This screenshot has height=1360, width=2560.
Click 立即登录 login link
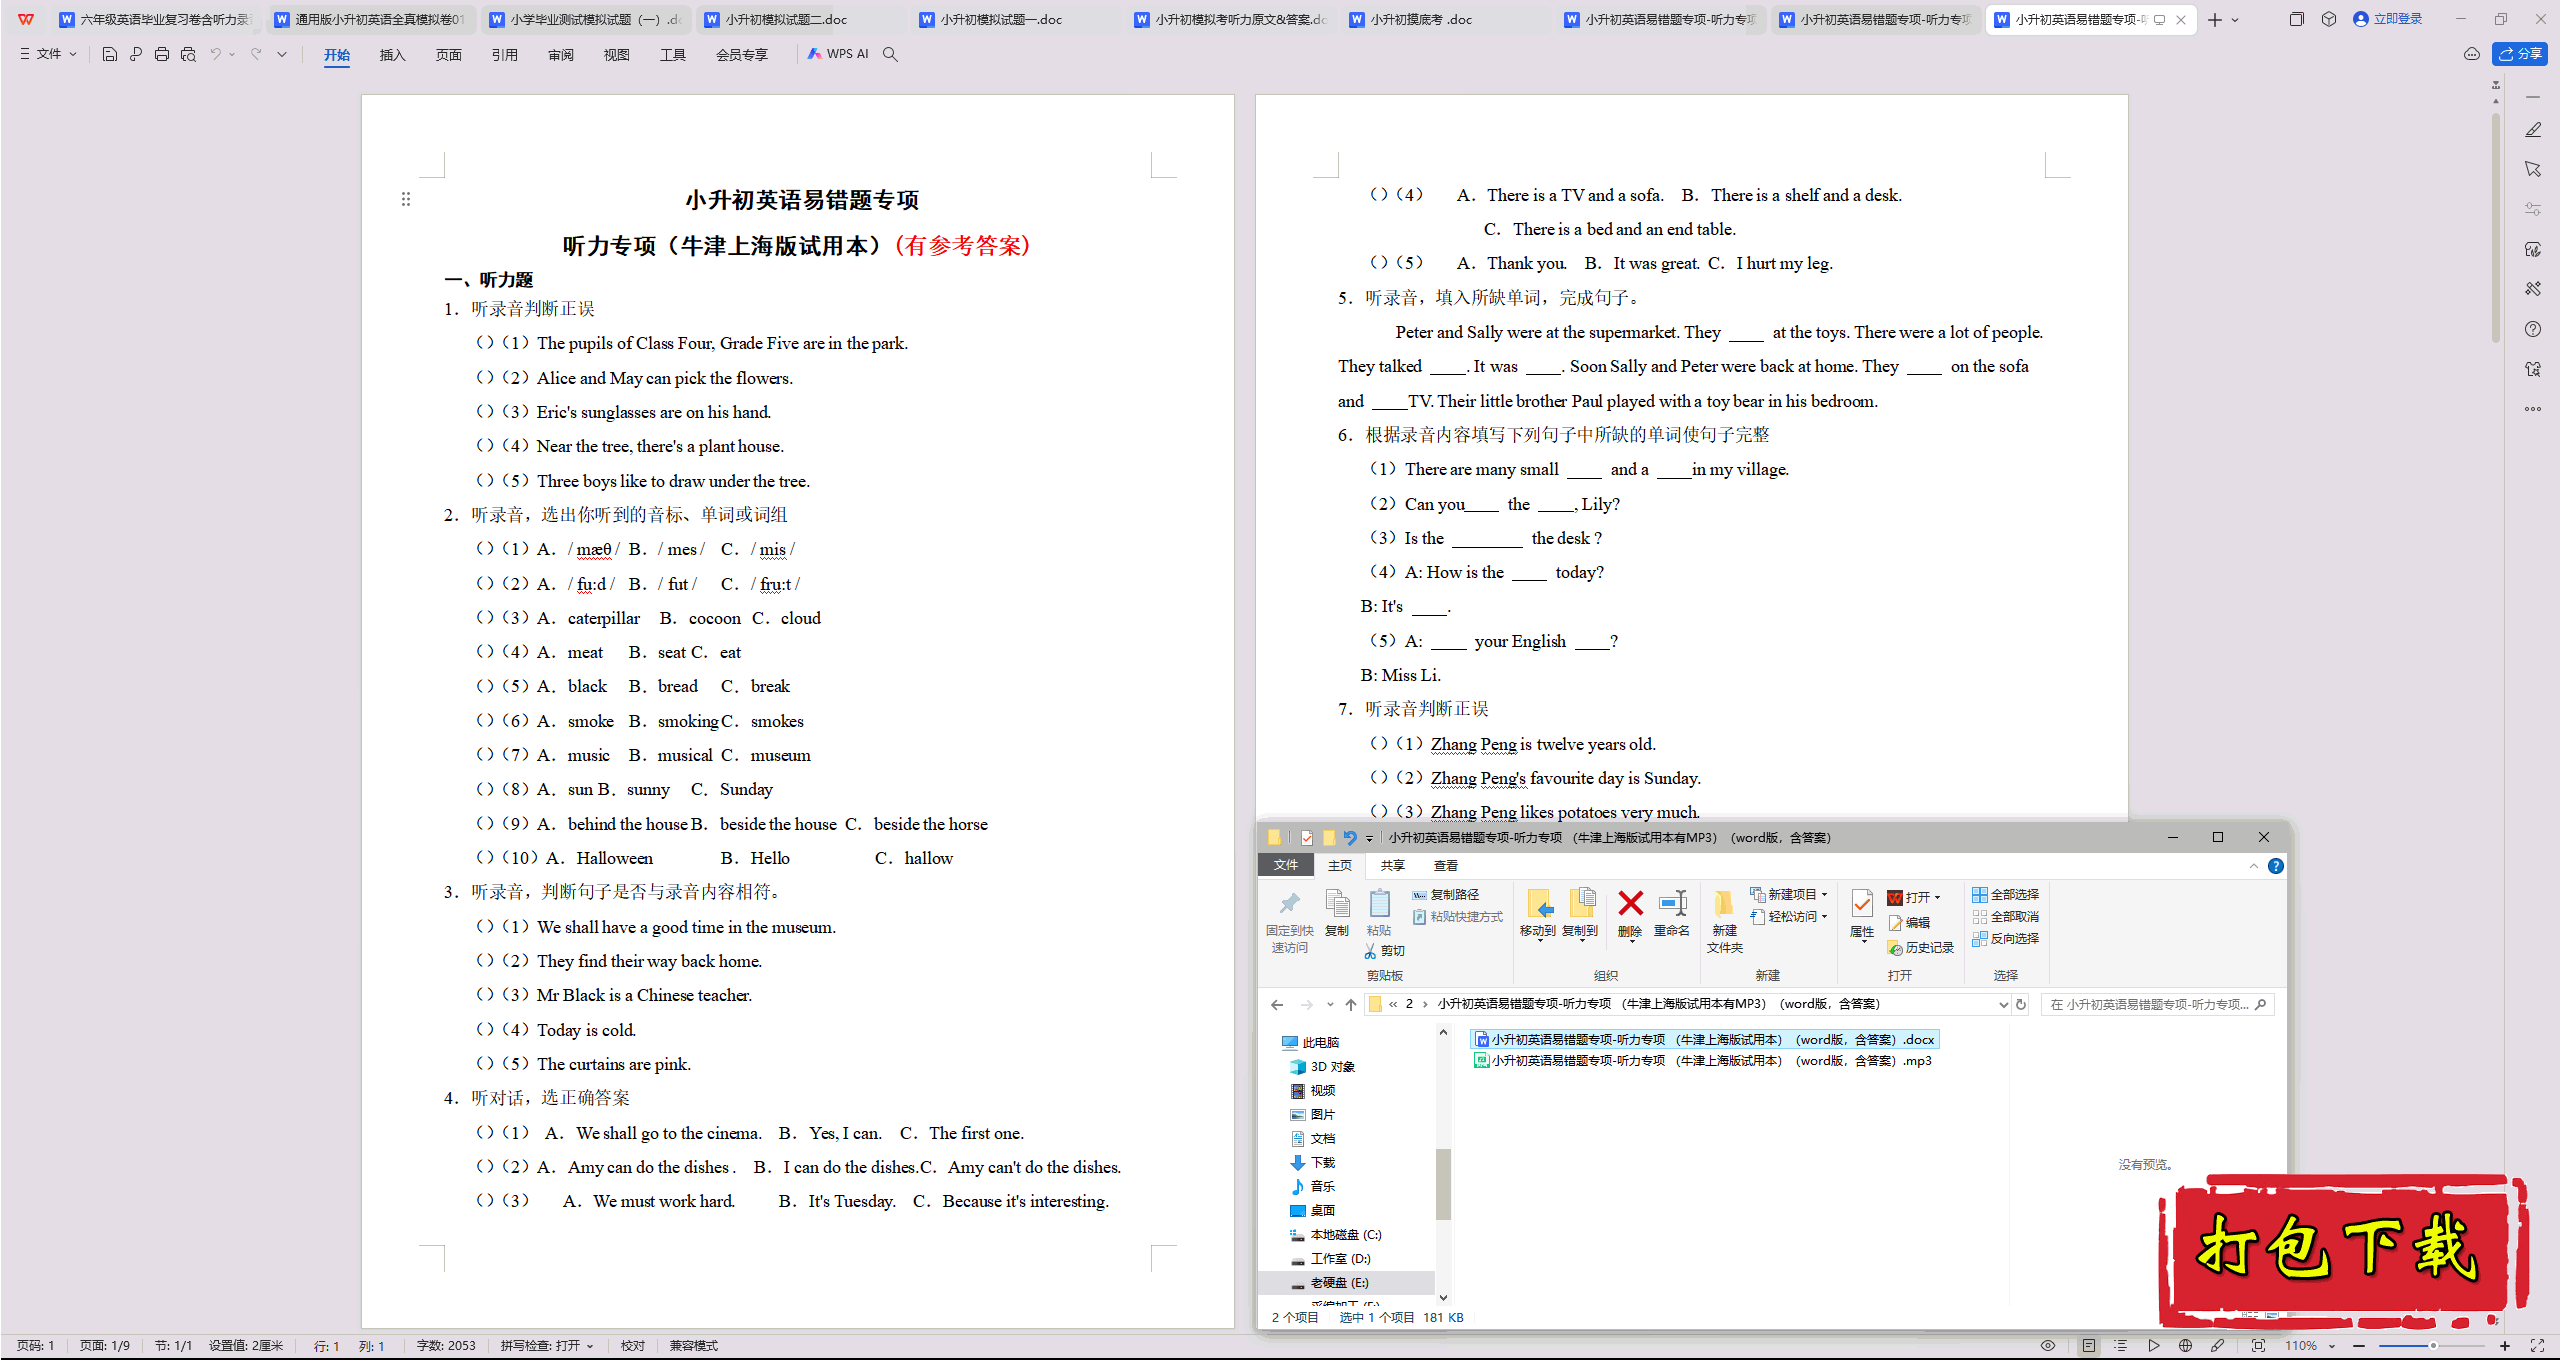[2388, 19]
